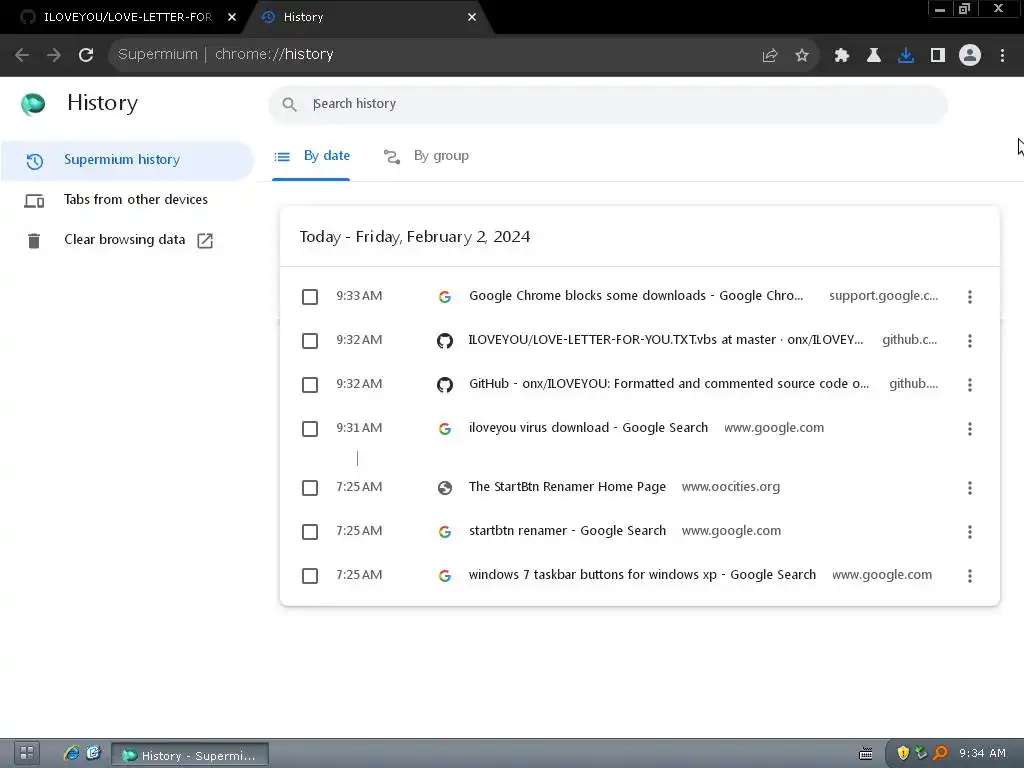Click the 9:34 AM taskbar clock

click(x=982, y=754)
